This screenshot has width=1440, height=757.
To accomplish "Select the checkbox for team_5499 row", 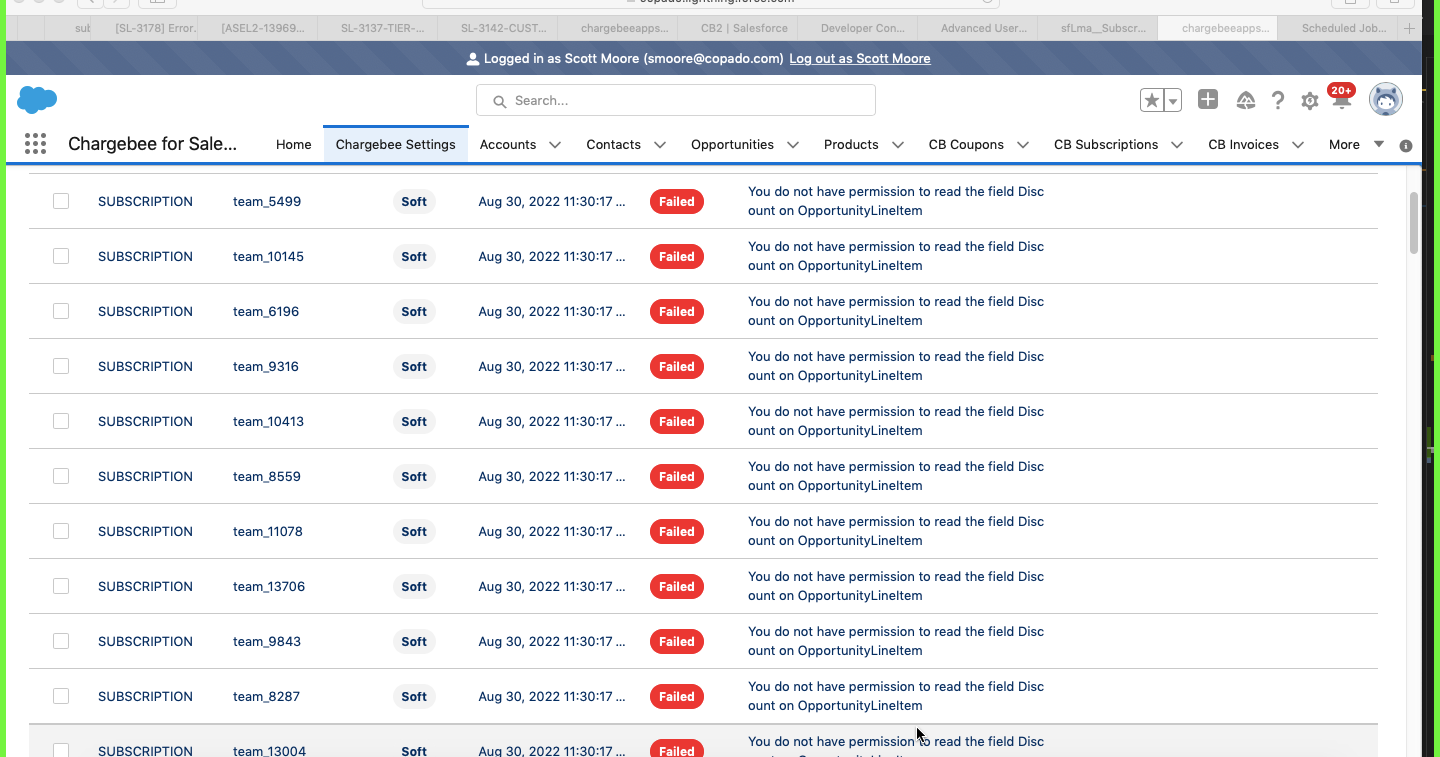I will point(61,201).
